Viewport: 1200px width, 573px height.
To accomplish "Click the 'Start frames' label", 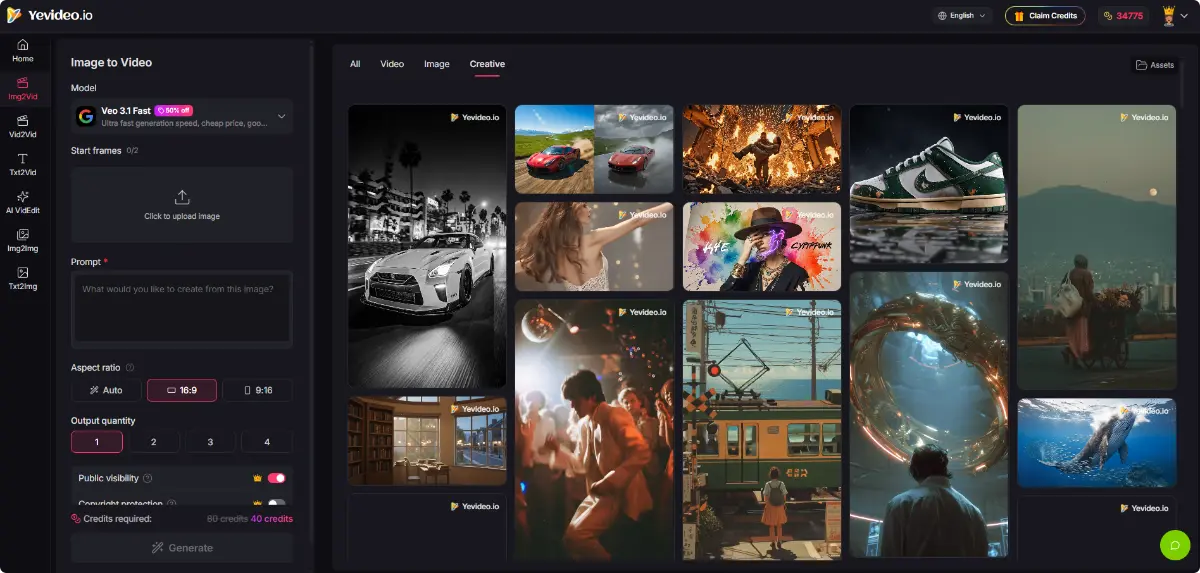I will coord(96,151).
